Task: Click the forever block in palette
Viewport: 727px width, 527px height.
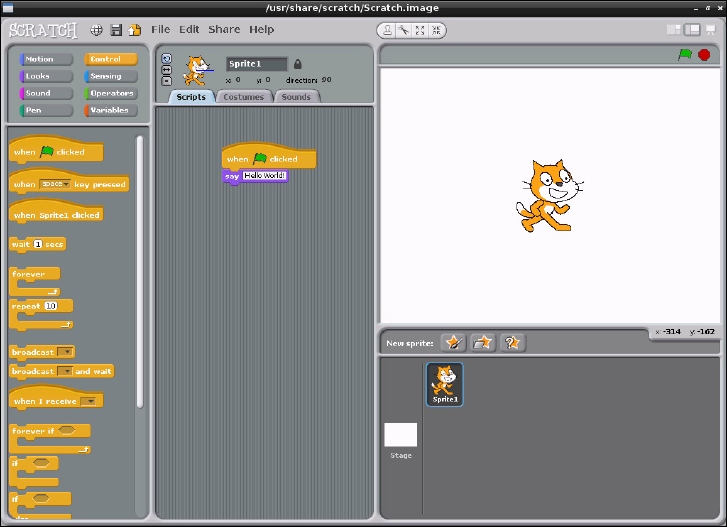Action: click(34, 281)
